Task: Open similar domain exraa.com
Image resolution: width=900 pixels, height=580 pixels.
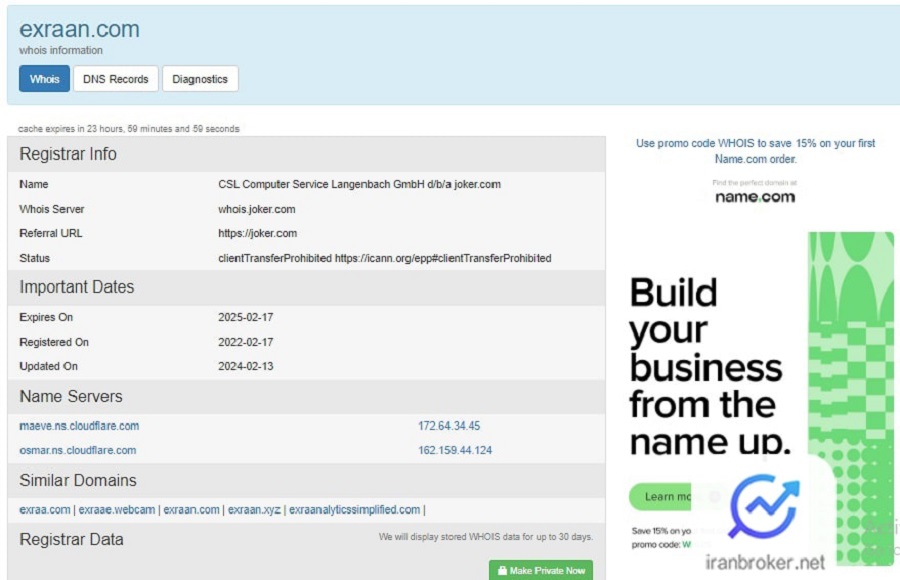Action: 45,510
